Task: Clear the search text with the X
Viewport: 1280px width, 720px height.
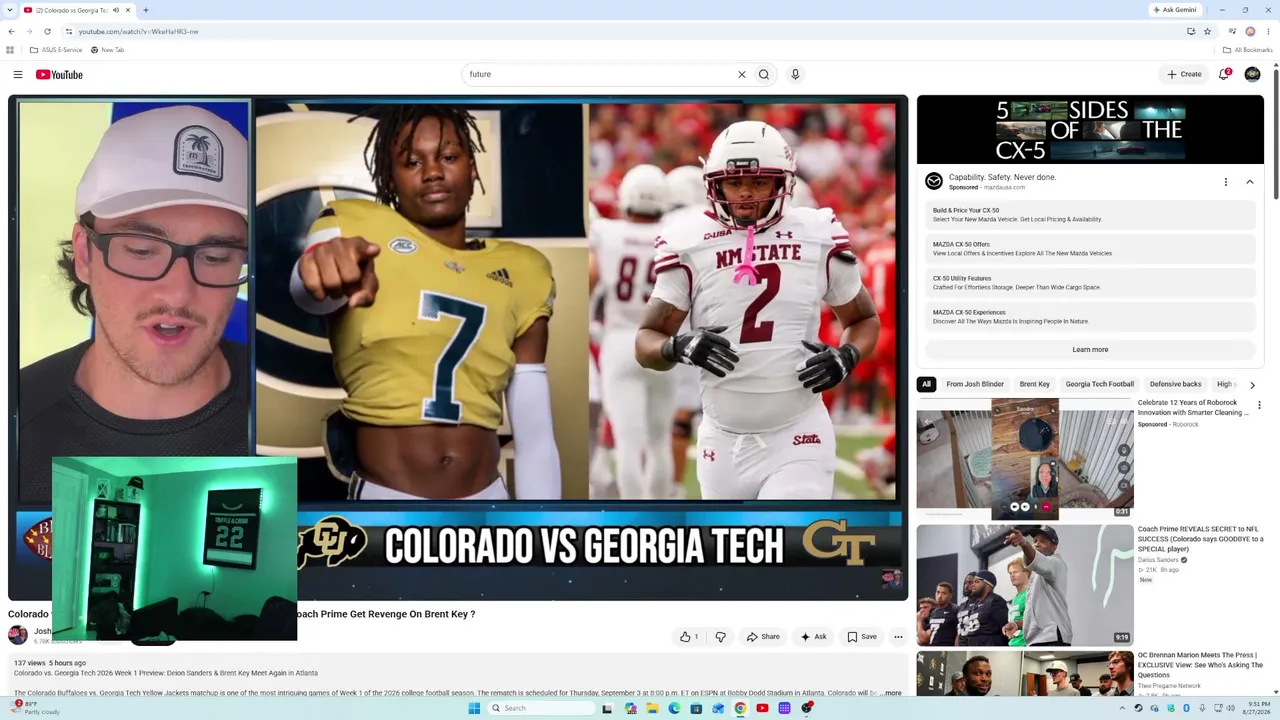Action: 742,74
